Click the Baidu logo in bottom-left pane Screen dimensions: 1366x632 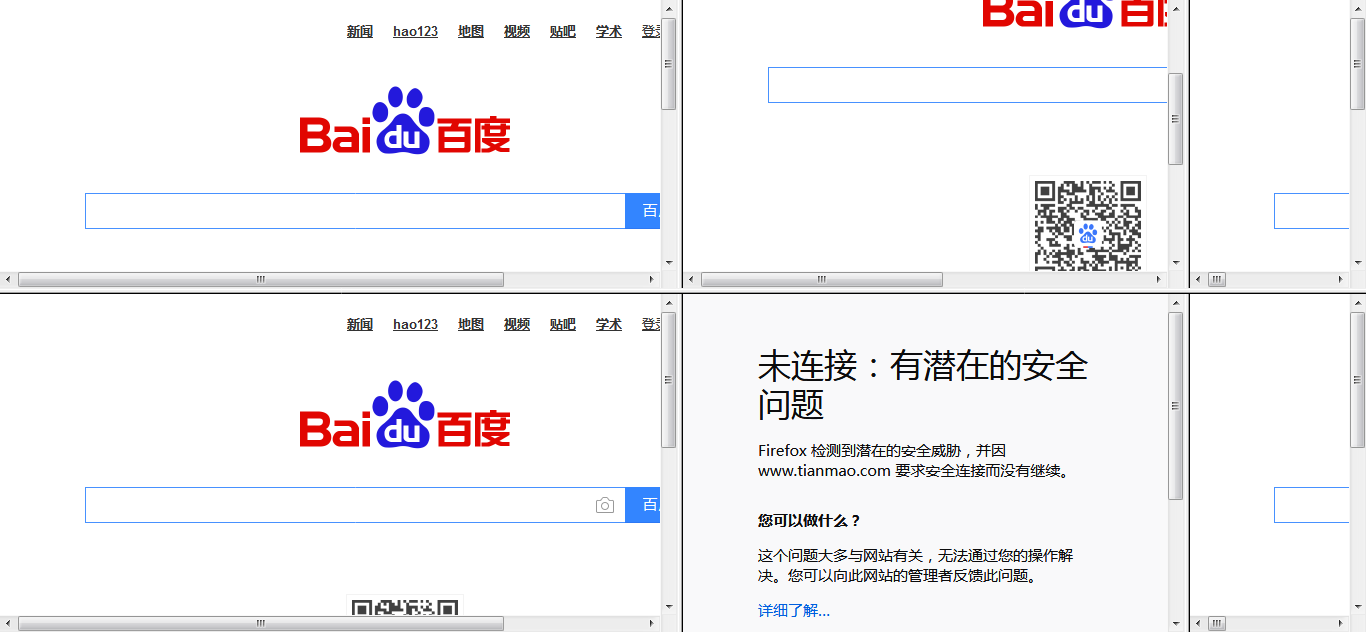pos(405,414)
